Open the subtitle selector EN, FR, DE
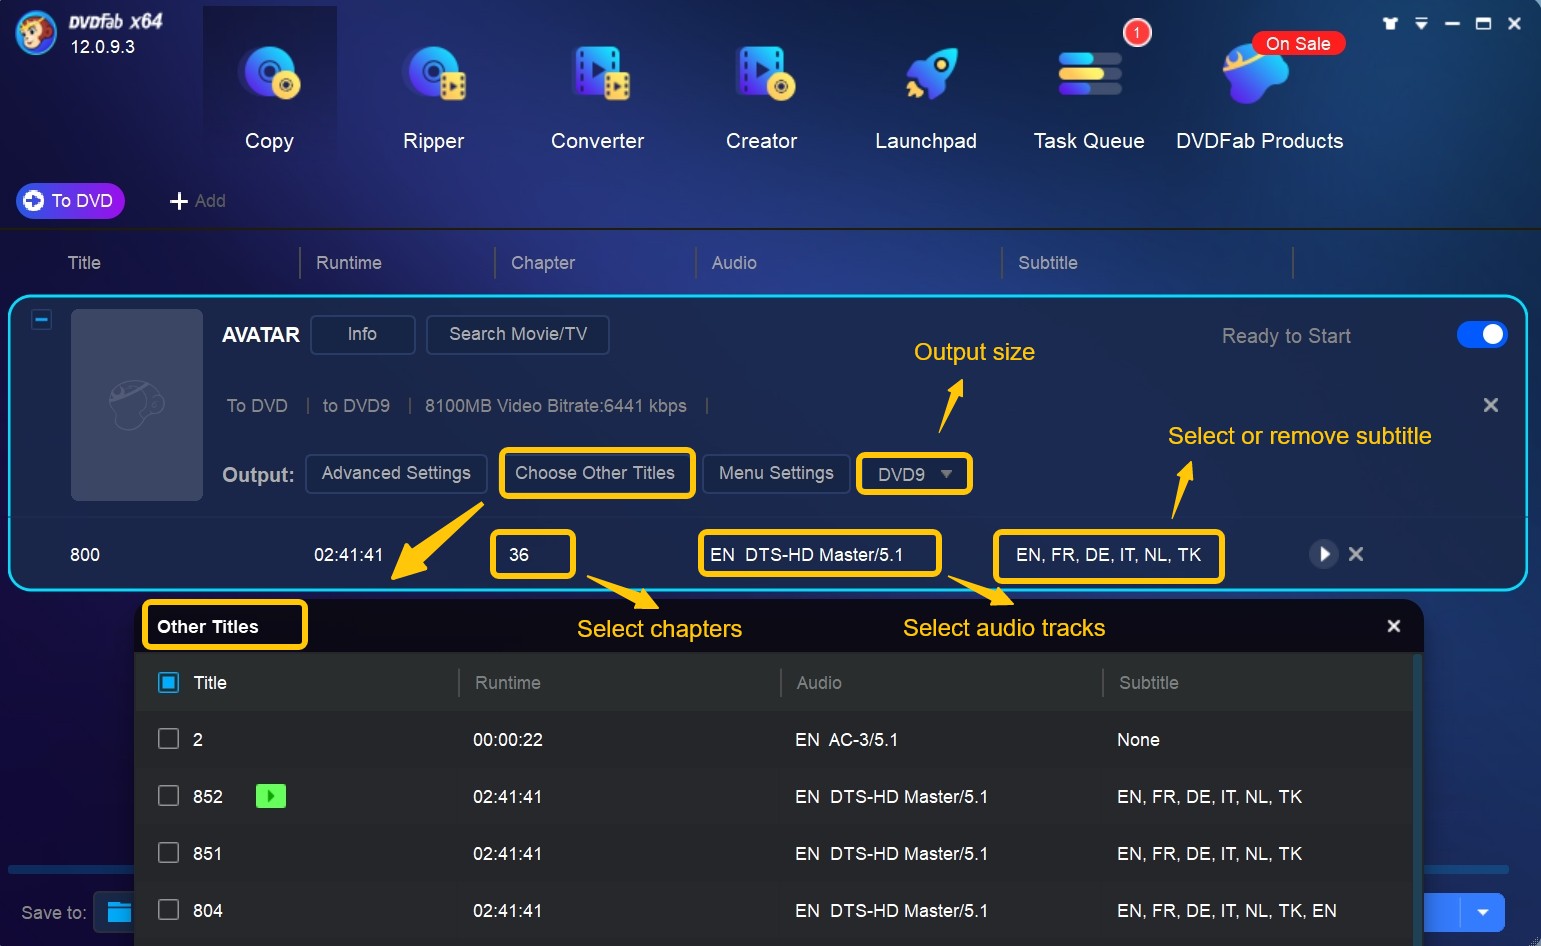The image size is (1541, 946). tap(1108, 555)
